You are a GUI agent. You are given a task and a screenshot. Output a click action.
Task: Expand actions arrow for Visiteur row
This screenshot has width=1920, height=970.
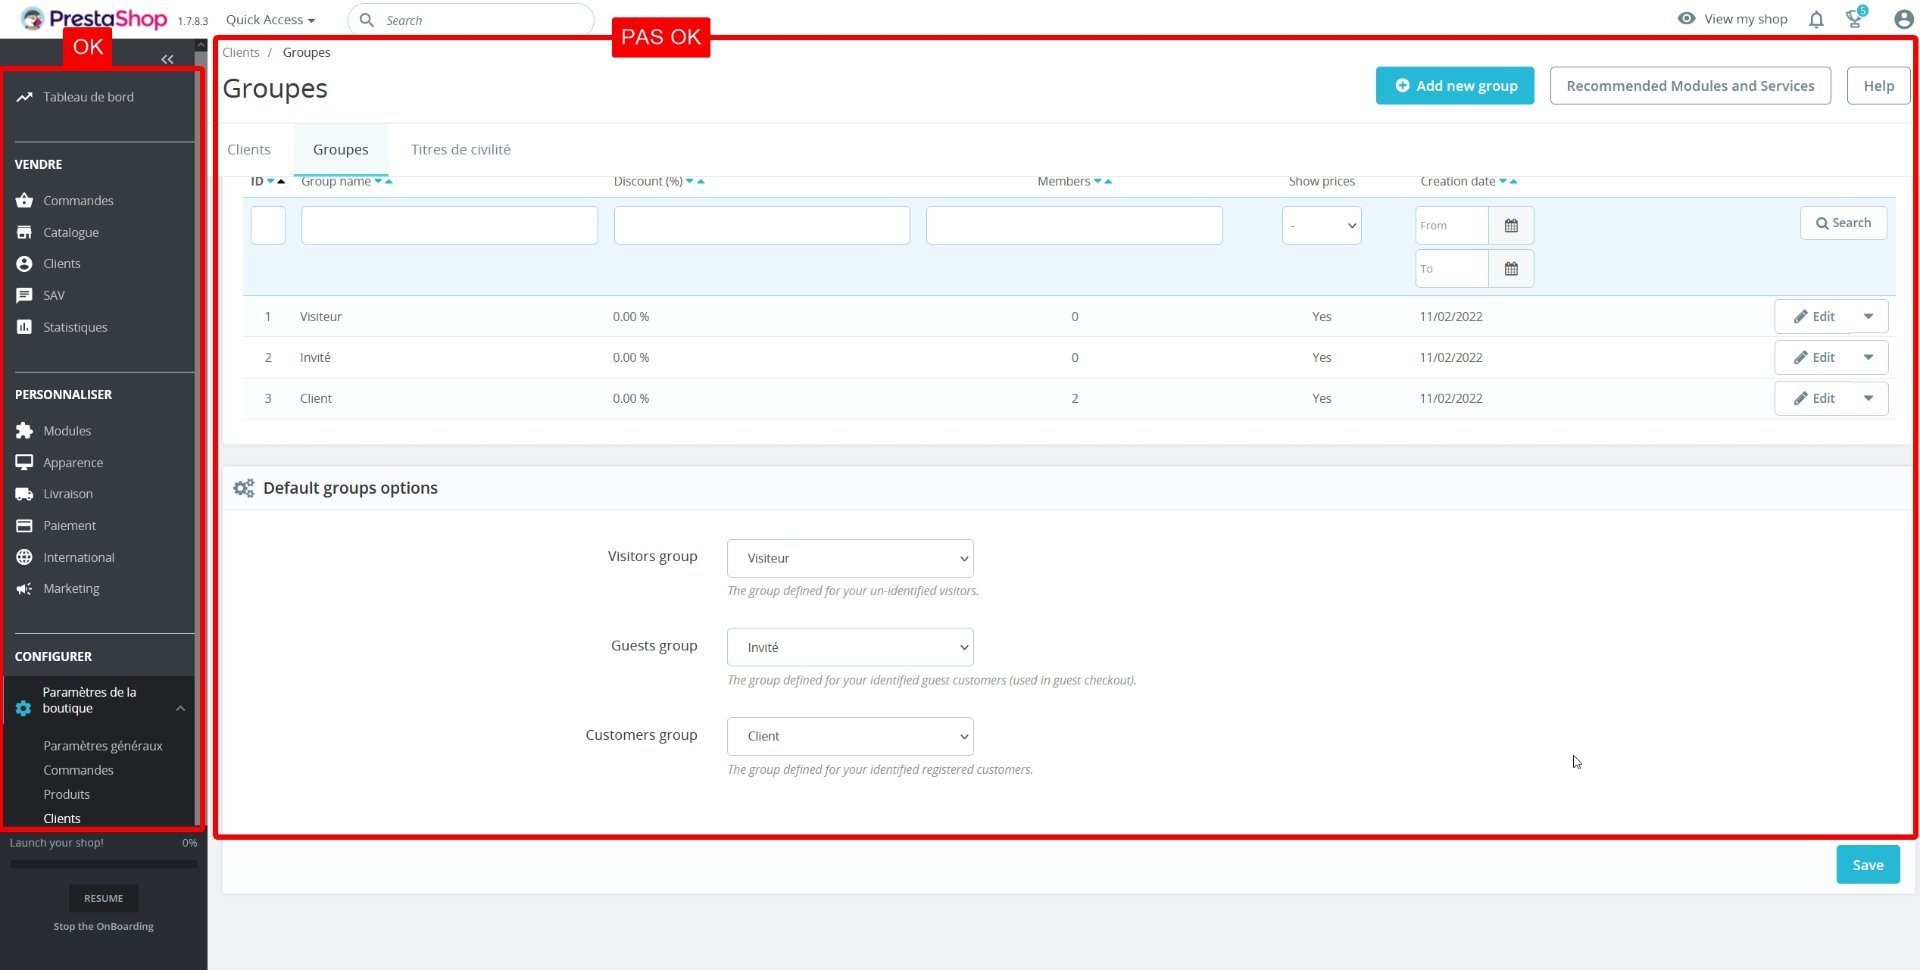pos(1868,317)
